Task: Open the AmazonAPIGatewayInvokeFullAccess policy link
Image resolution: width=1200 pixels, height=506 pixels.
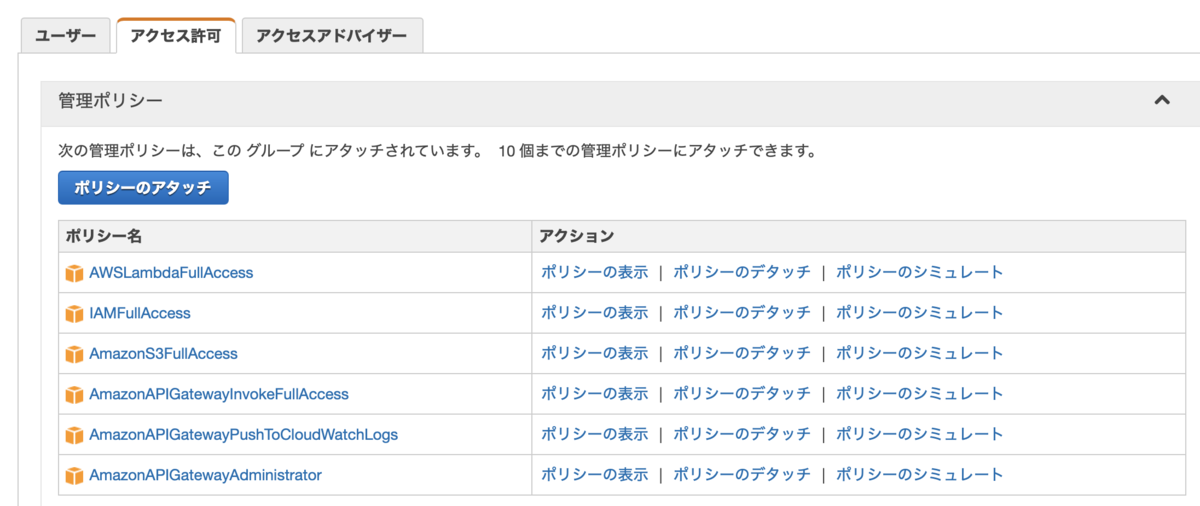Action: [219, 394]
